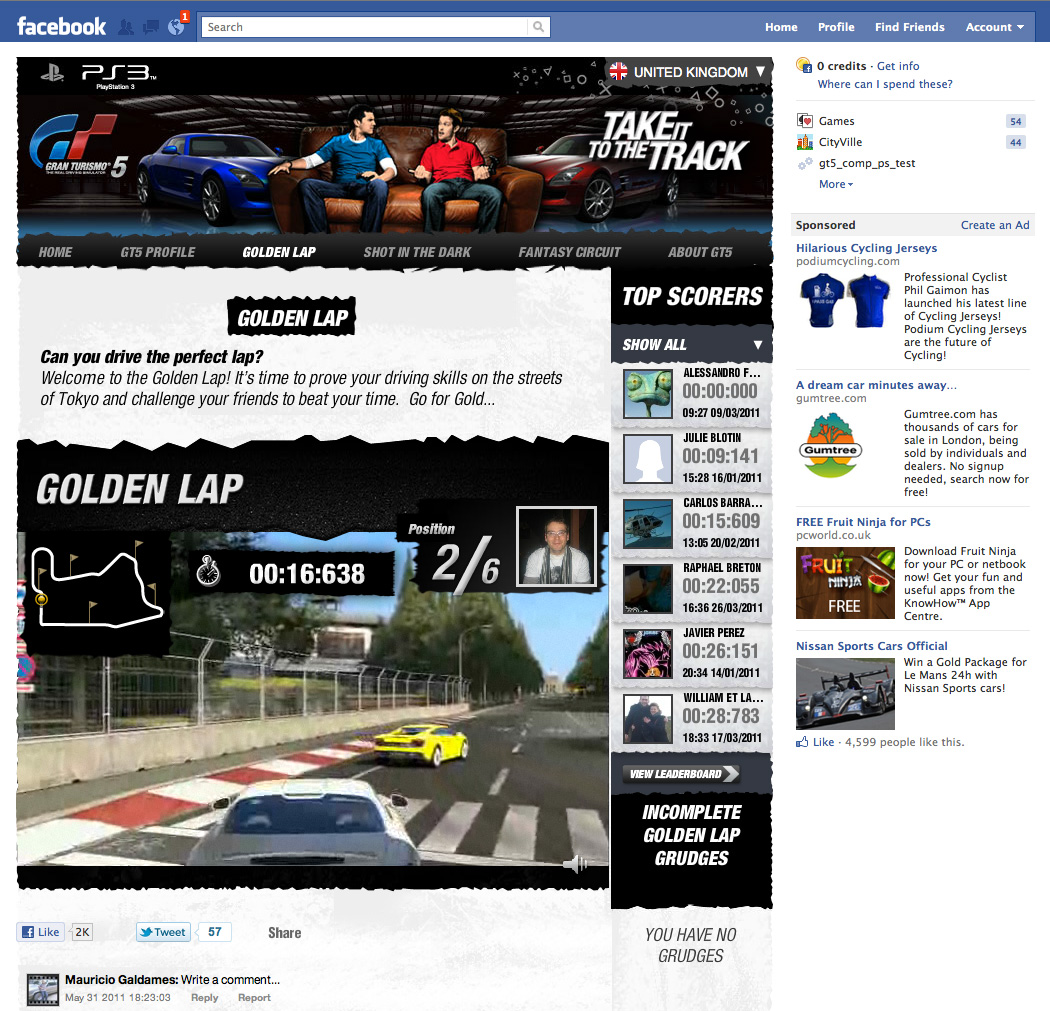Open the Show All scorers dropdown
The image size is (1050, 1011).
(x=692, y=345)
